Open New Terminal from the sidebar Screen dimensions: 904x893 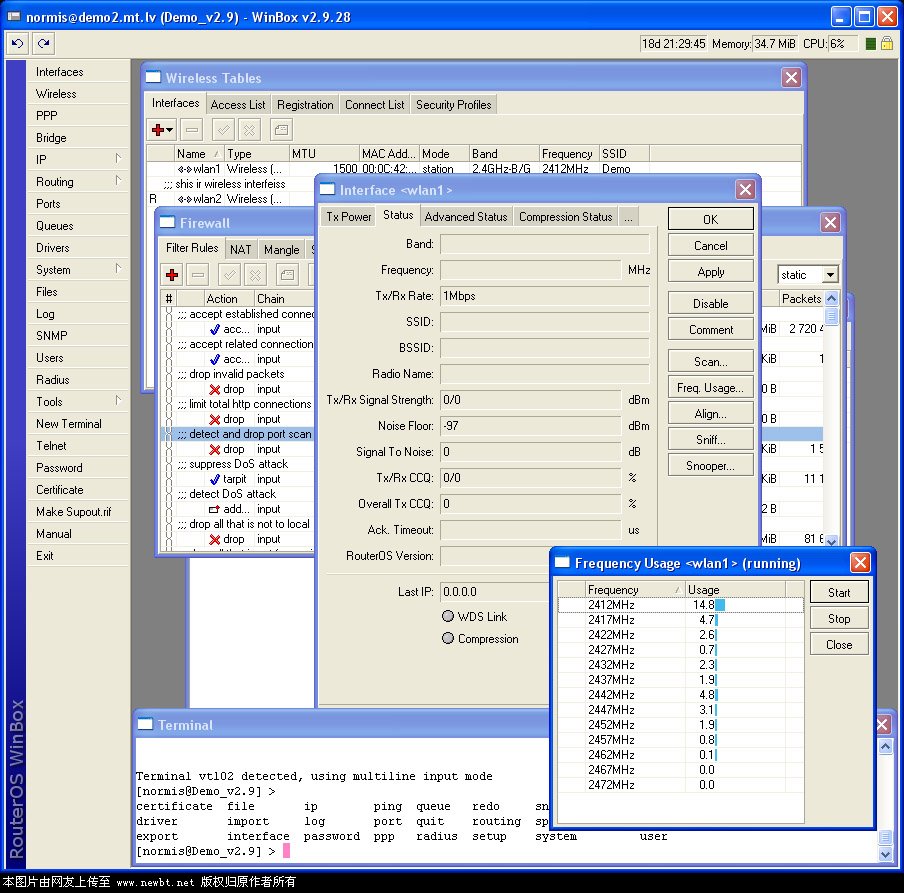coord(78,424)
